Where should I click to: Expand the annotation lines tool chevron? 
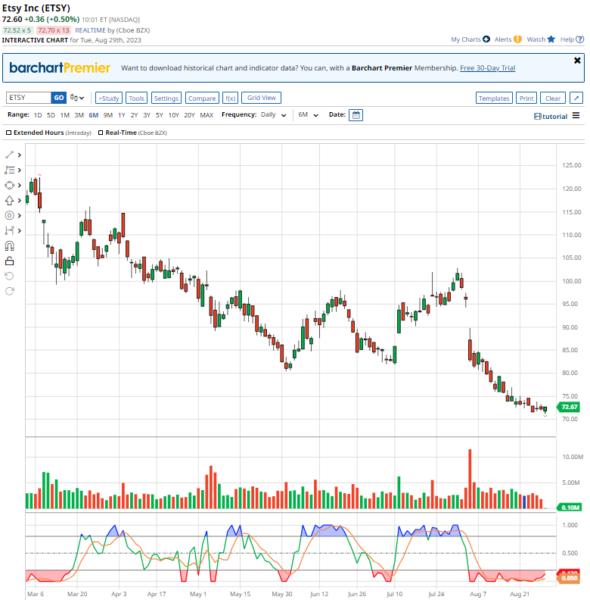click(19, 170)
